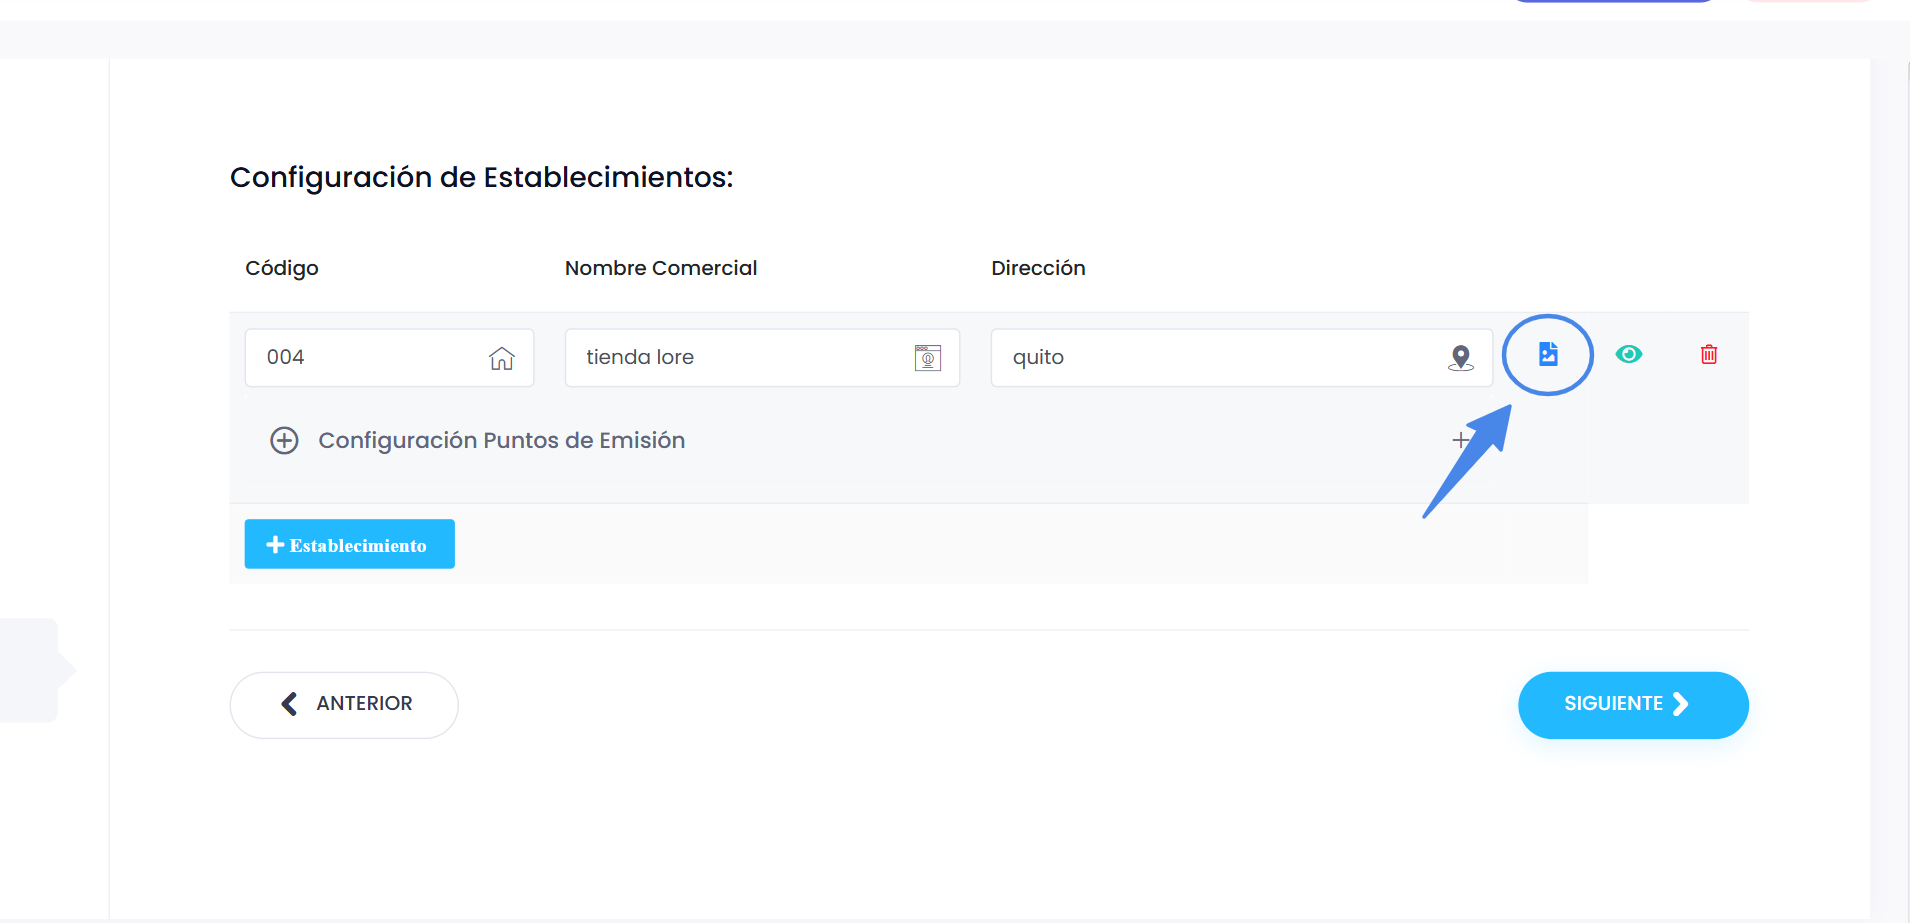Click the storefront icon in Nombre Comercial field
Image resolution: width=1910 pixels, height=923 pixels.
point(928,358)
